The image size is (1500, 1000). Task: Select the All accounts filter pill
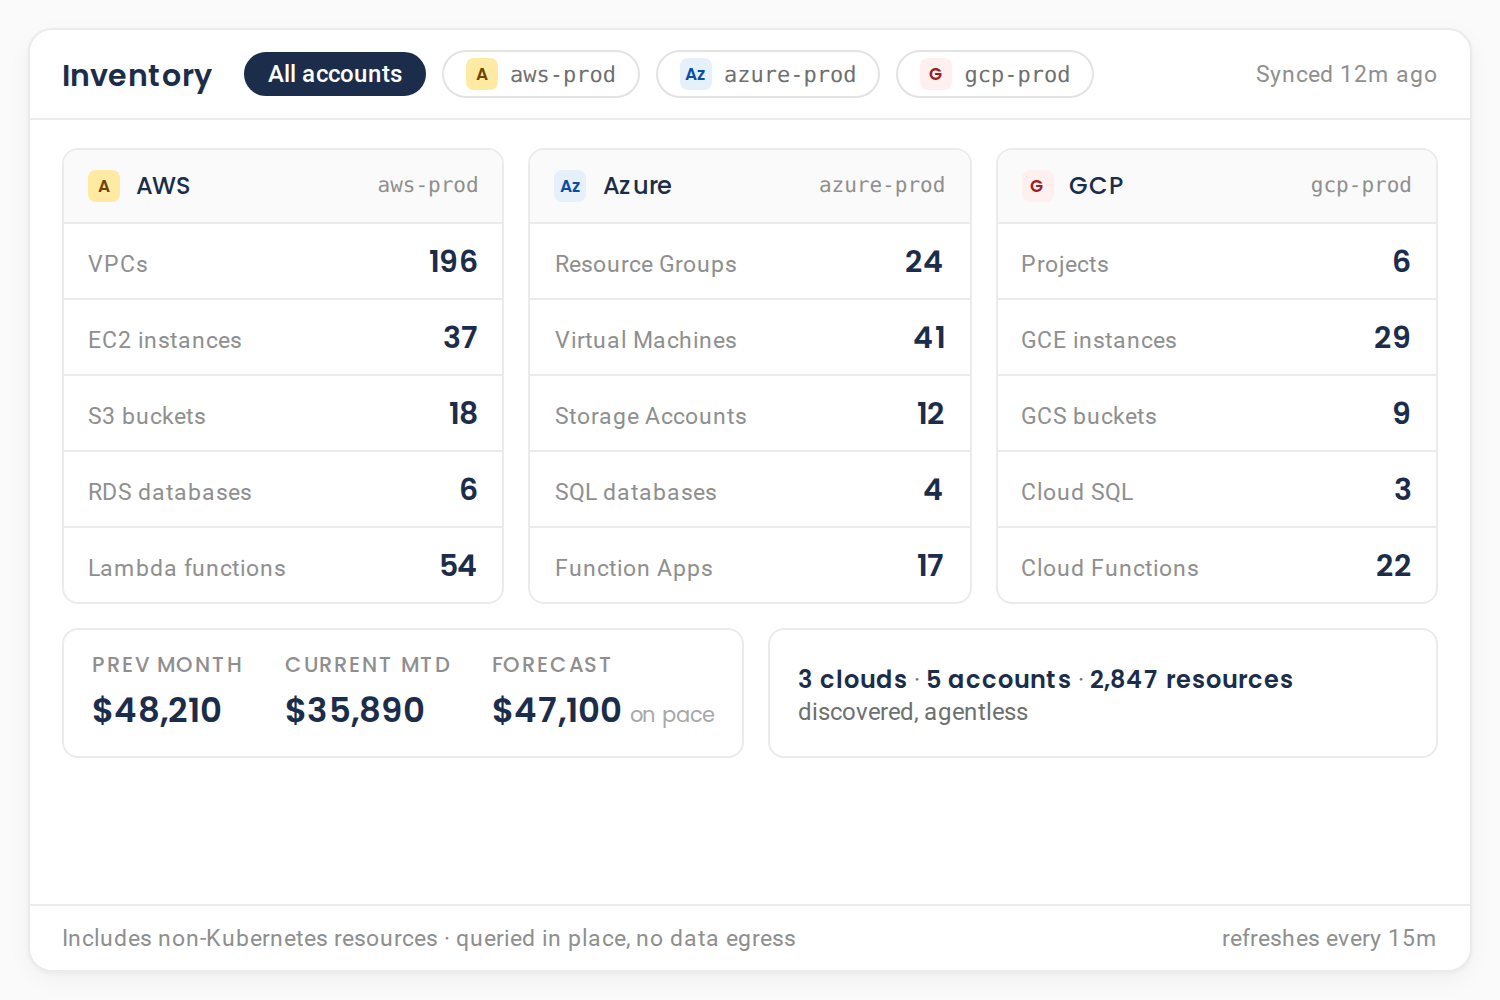click(335, 74)
